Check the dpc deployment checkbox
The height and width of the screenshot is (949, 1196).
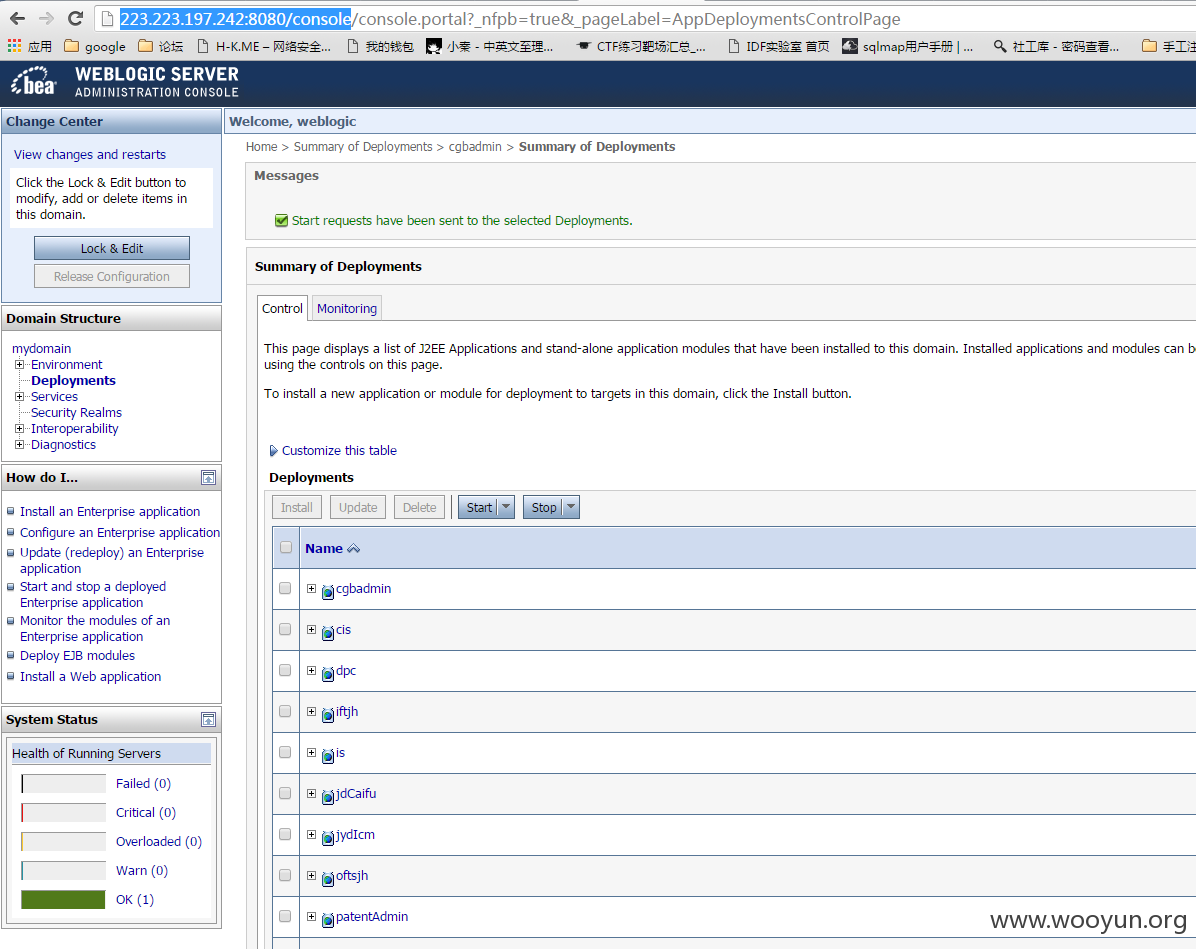[285, 670]
